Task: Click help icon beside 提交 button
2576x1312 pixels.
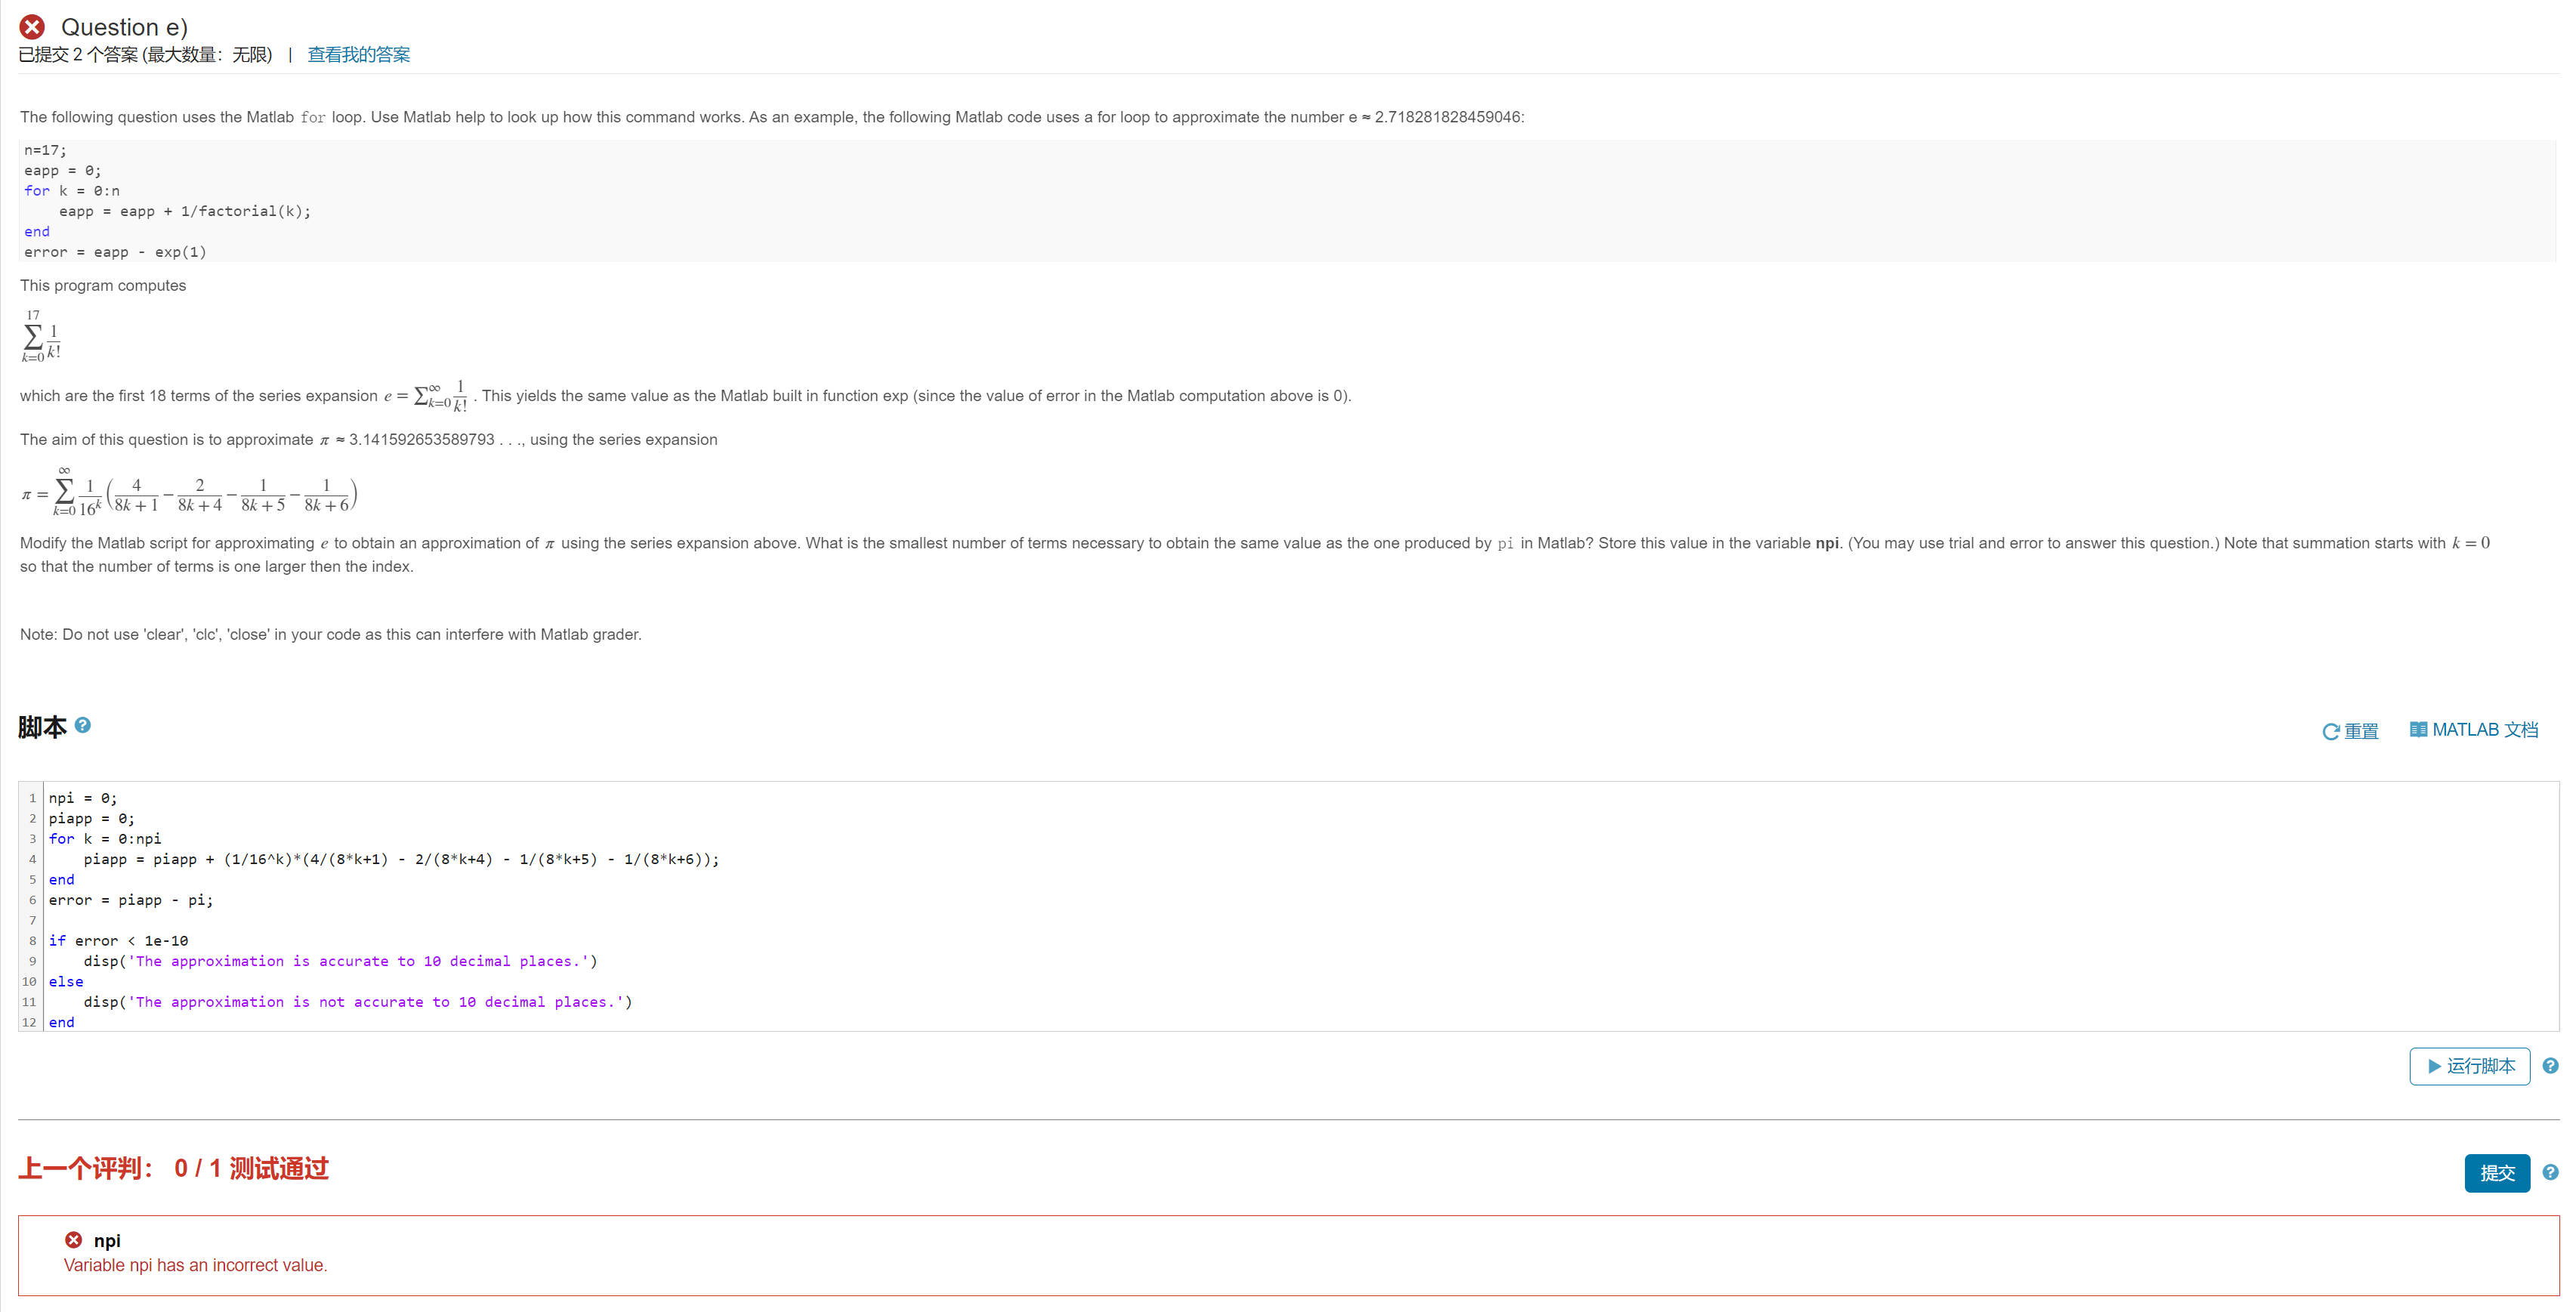Action: pyautogui.click(x=2550, y=1172)
